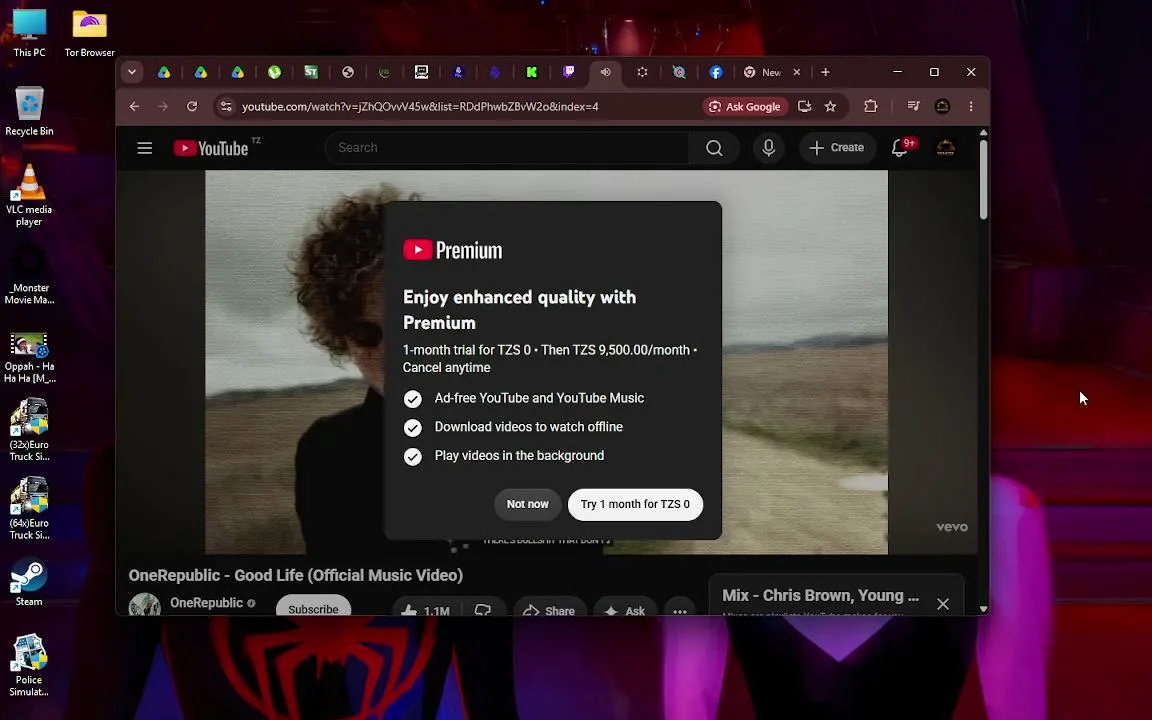Click Try 1 month for TZS 0
Image resolution: width=1152 pixels, height=720 pixels.
pos(636,505)
